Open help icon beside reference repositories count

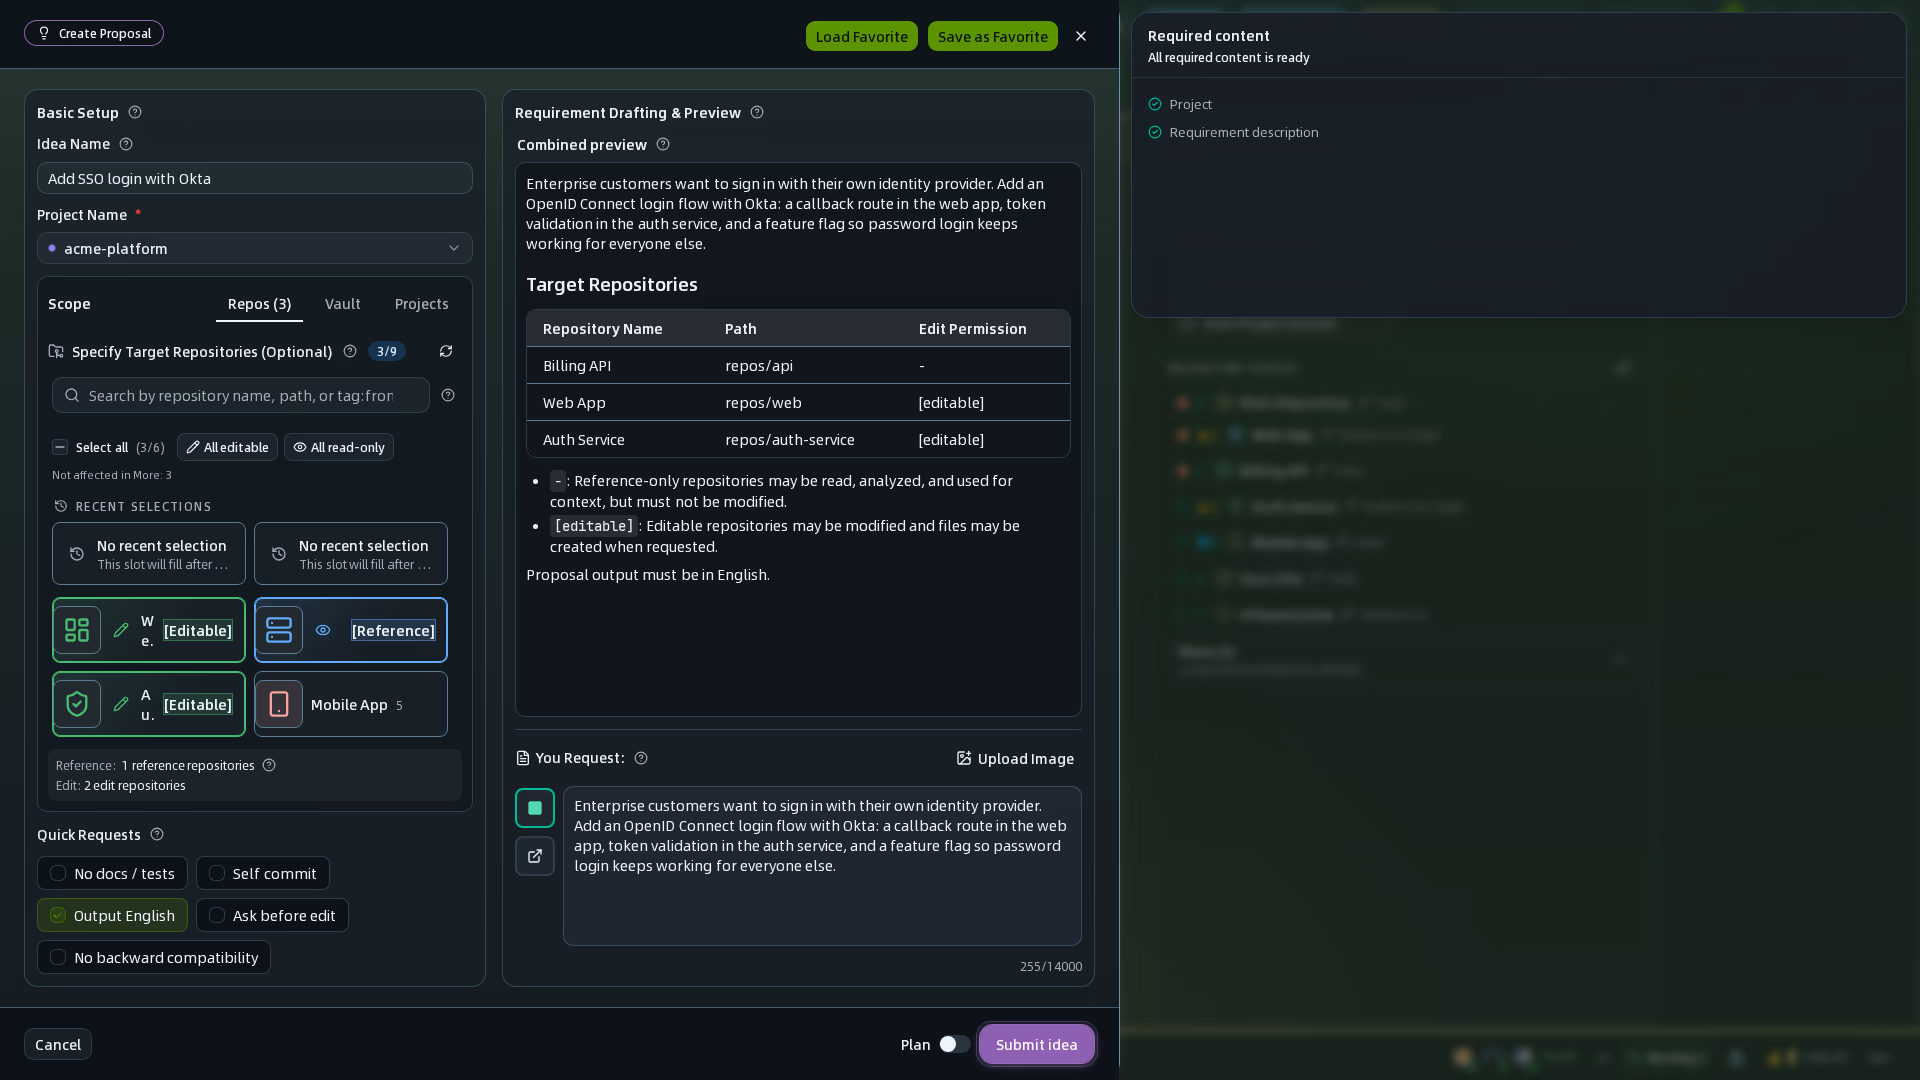[x=269, y=765]
